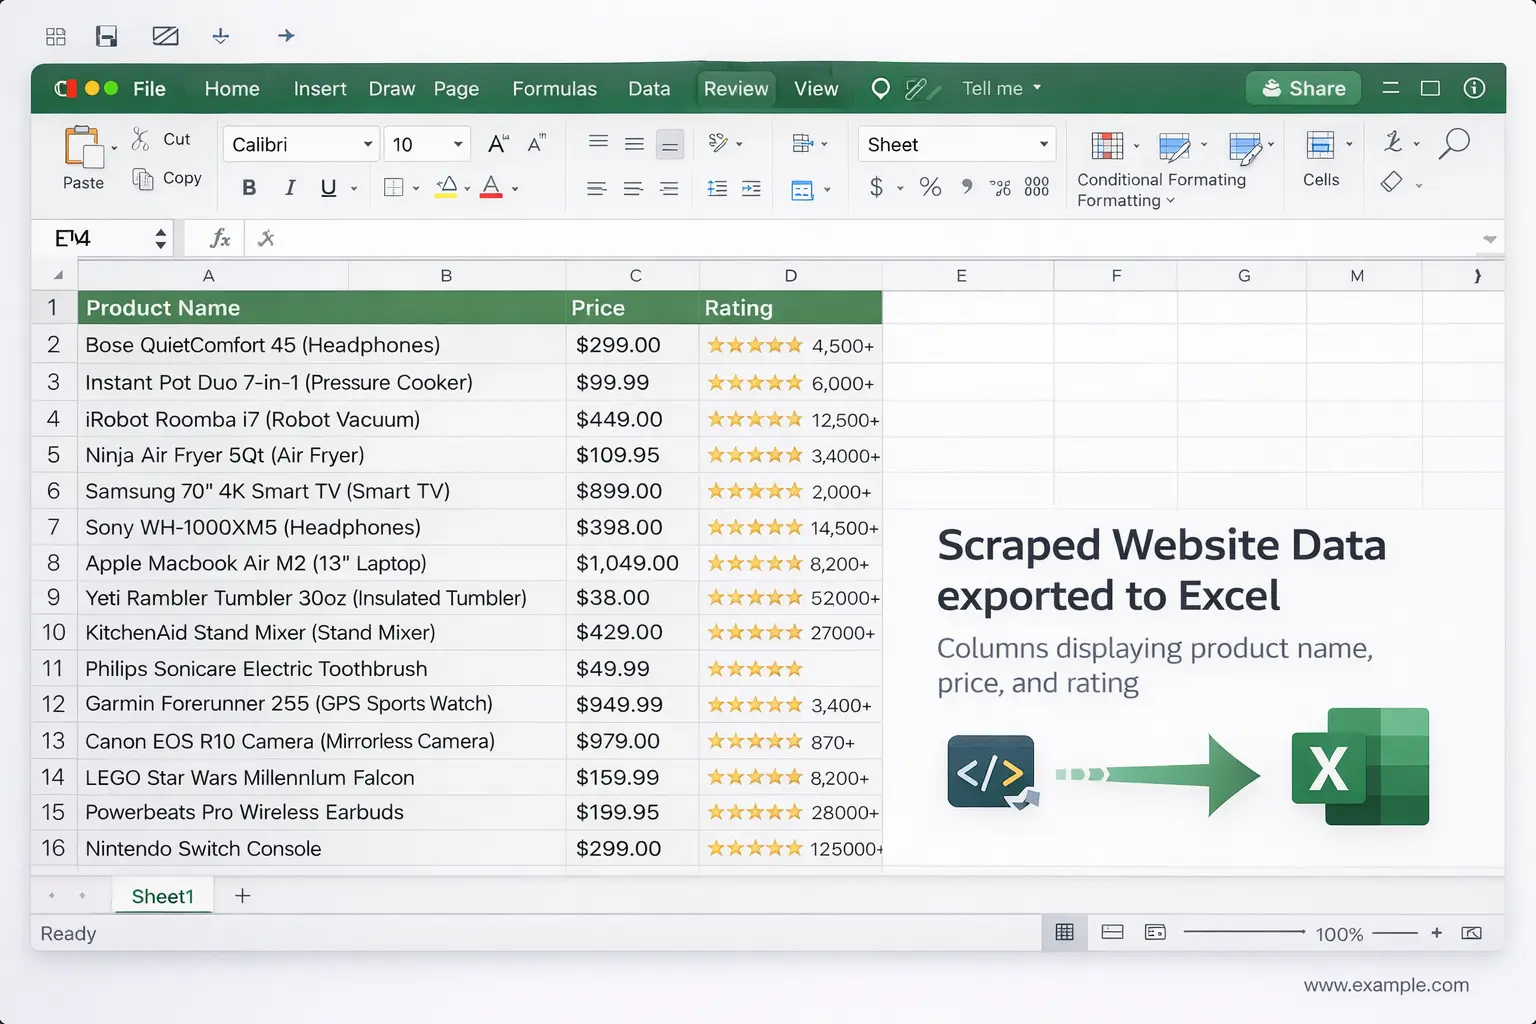The height and width of the screenshot is (1024, 1536).
Task: Click the sort and filter icon
Action: pyautogui.click(x=1393, y=141)
